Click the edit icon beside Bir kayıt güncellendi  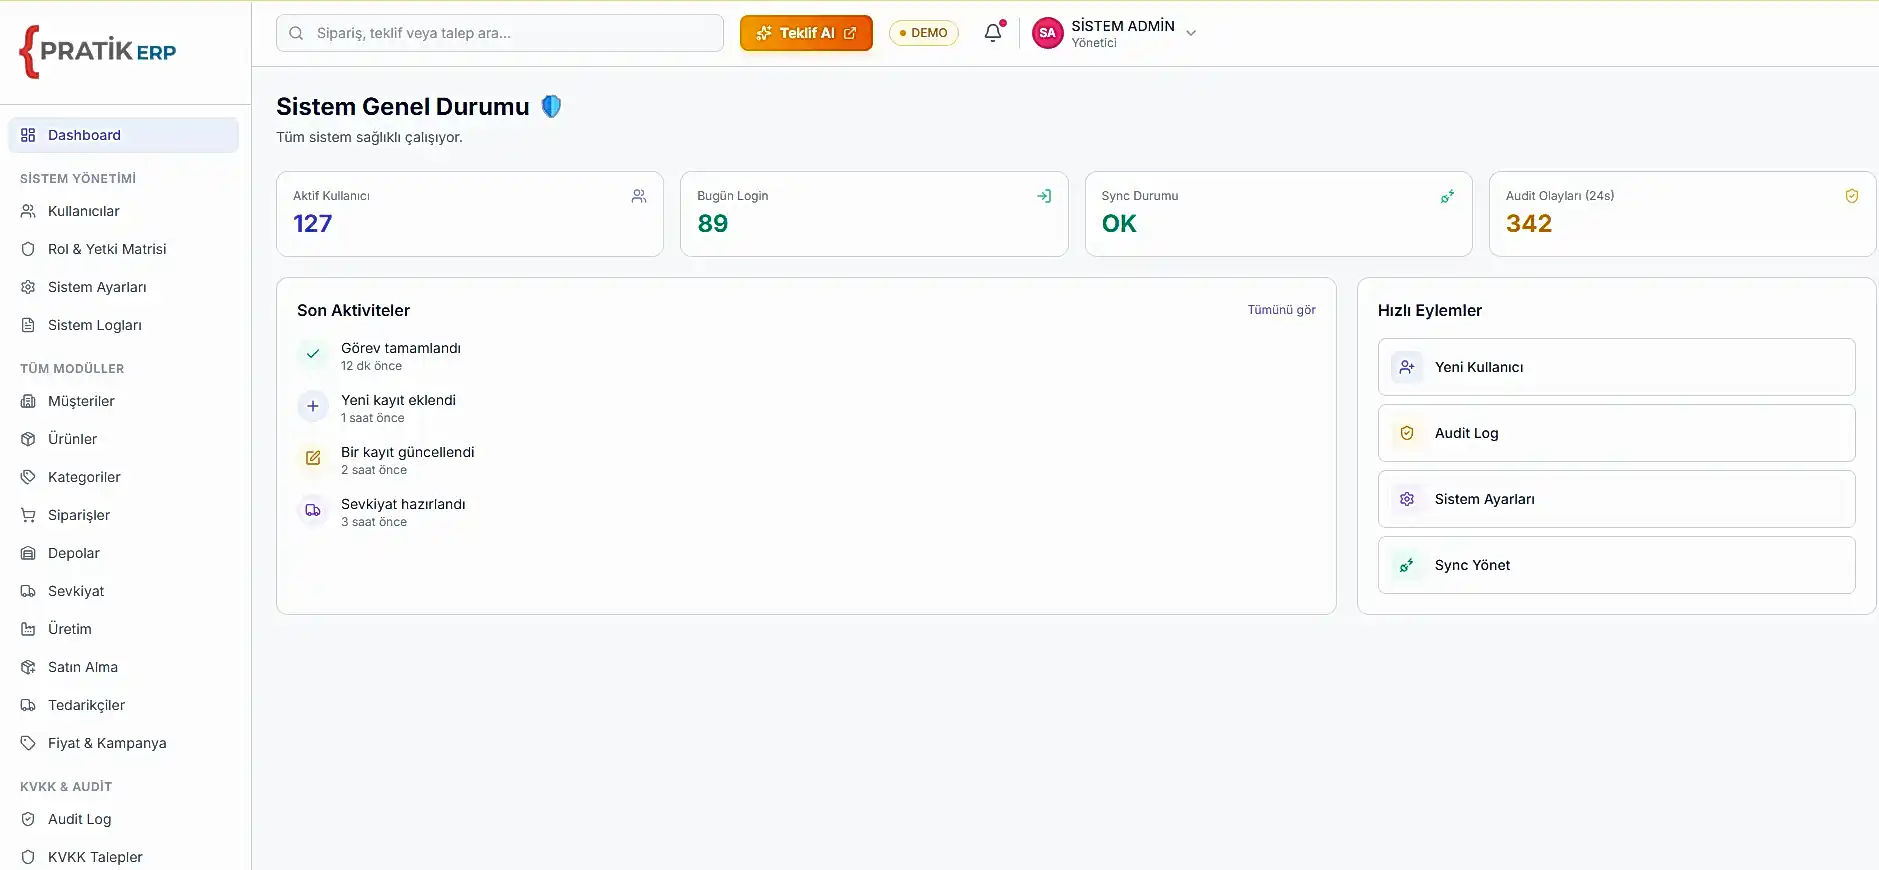pos(313,458)
